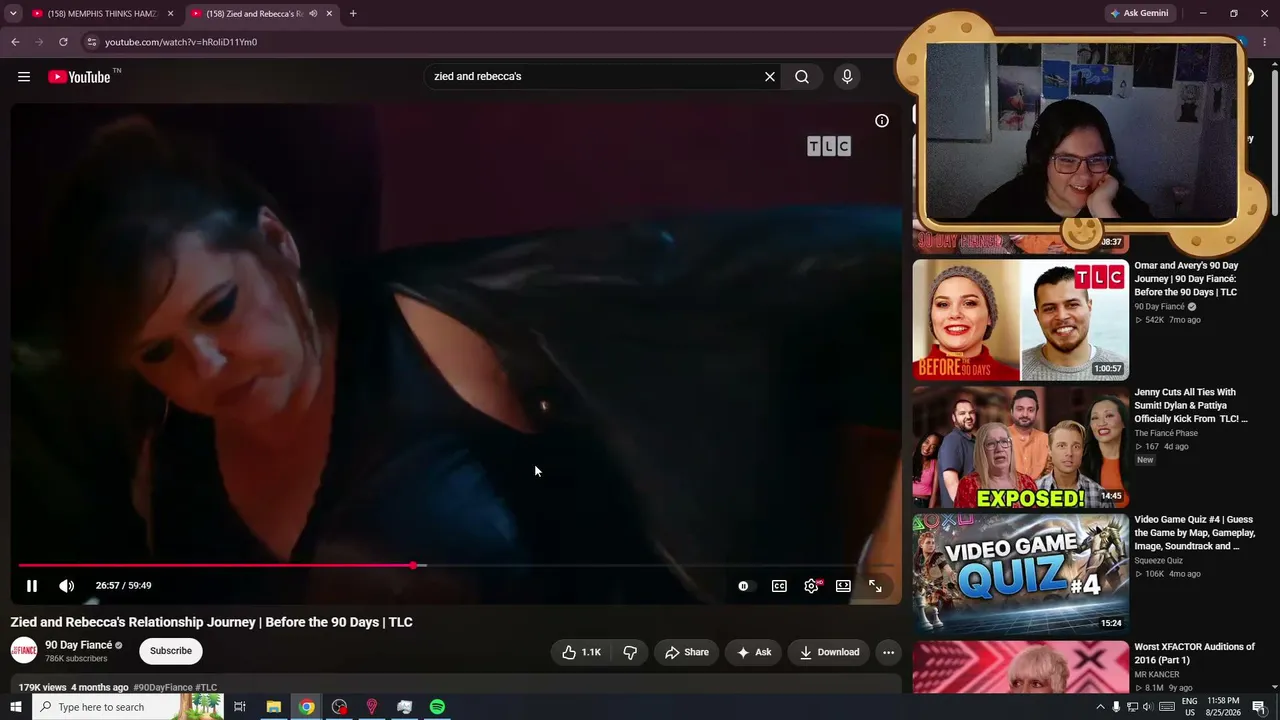
Task: Visit The Fiancé Phase channel
Action: tap(1166, 433)
